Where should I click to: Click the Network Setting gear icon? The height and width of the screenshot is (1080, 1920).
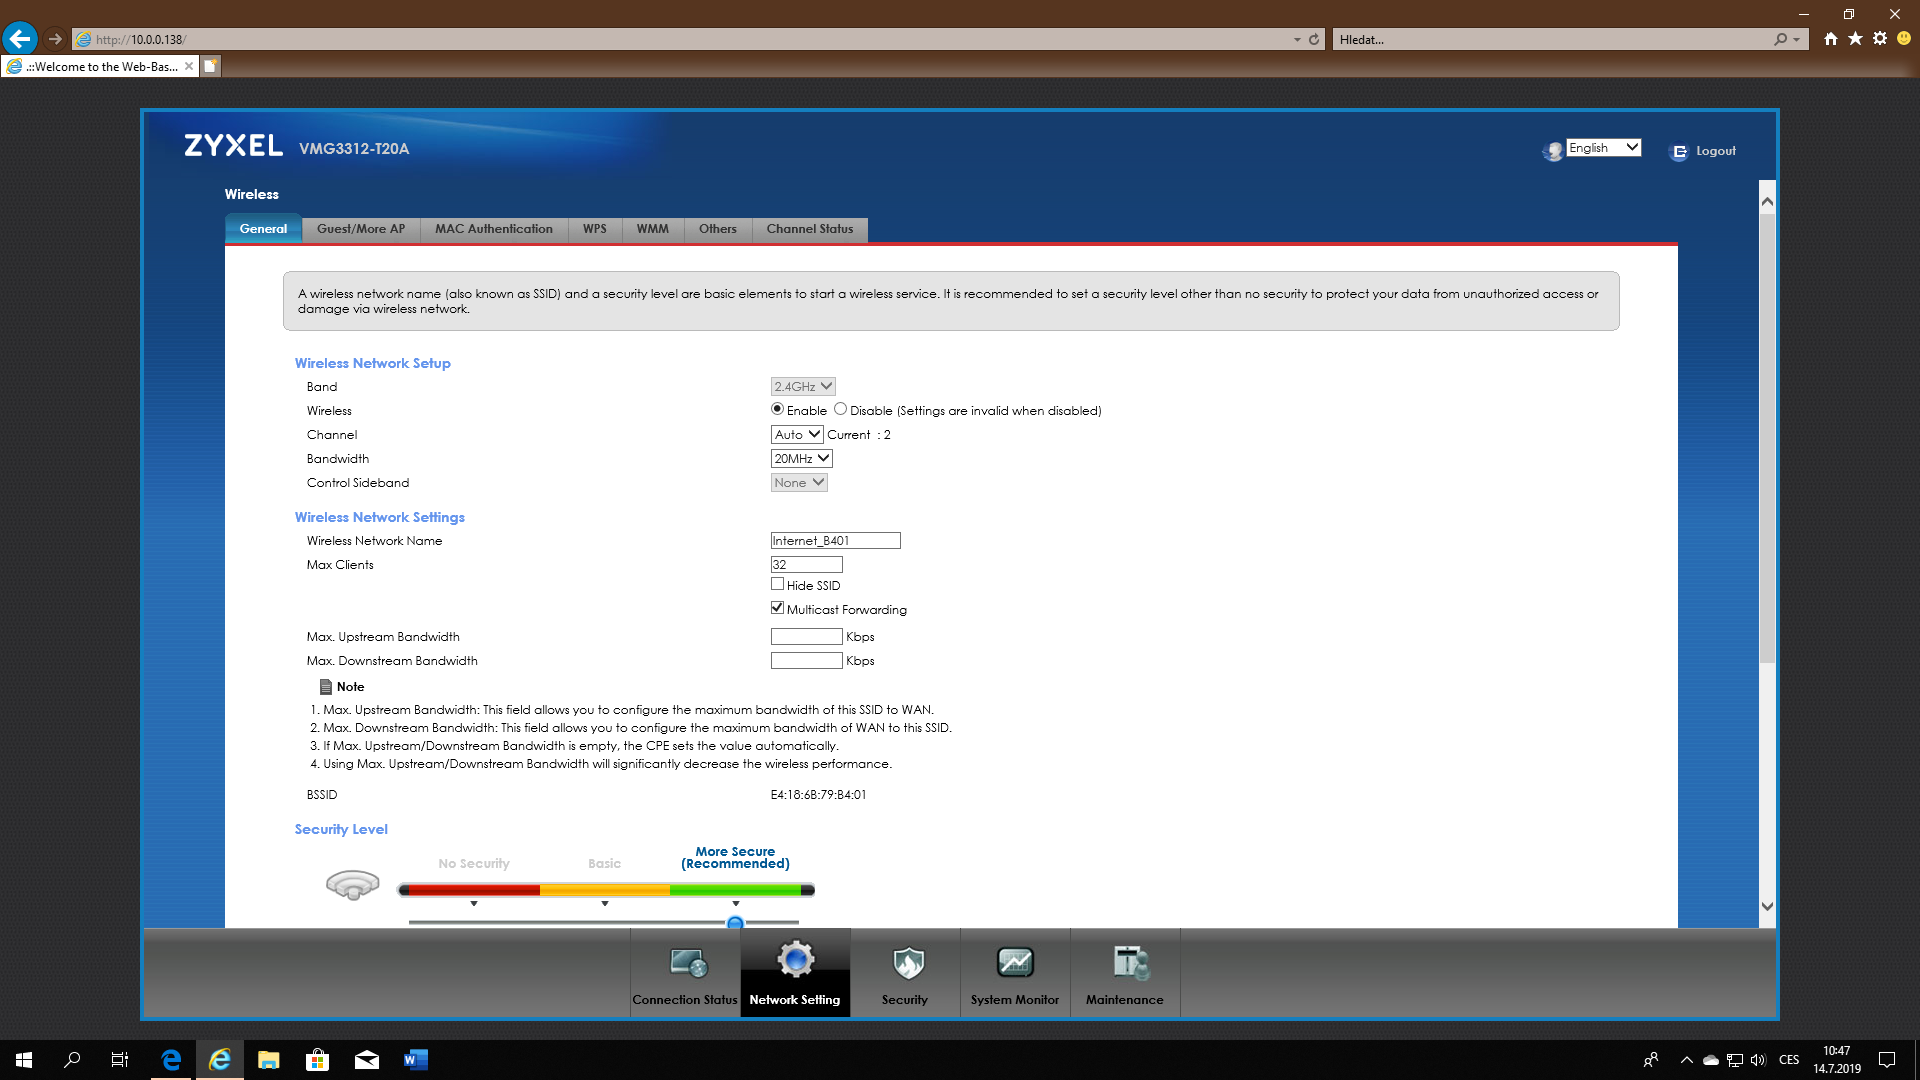click(795, 961)
